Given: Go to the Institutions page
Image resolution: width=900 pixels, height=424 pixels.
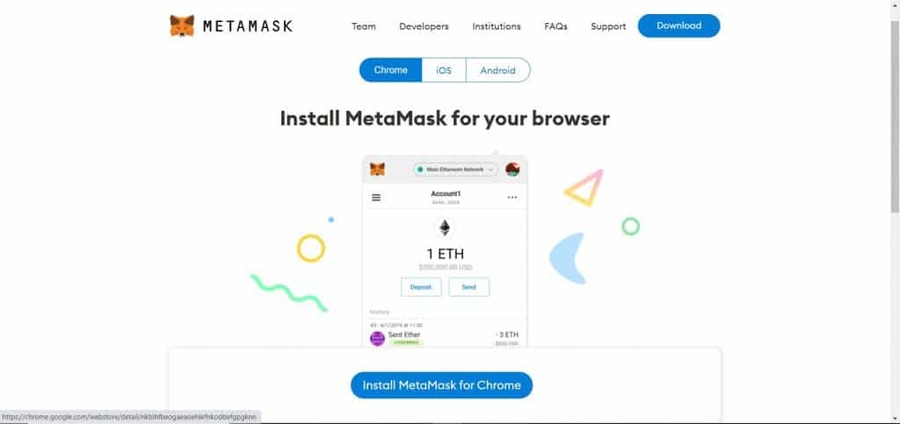Looking at the screenshot, I should click(x=496, y=26).
